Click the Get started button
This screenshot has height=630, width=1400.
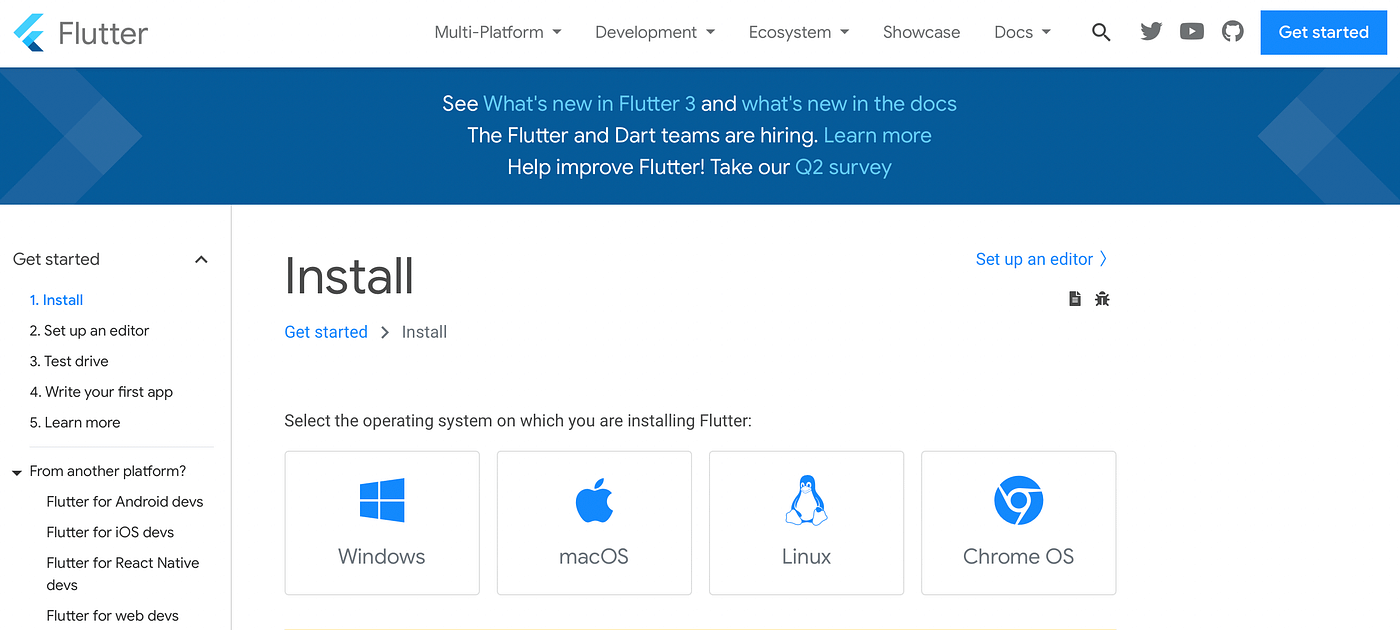tap(1323, 32)
